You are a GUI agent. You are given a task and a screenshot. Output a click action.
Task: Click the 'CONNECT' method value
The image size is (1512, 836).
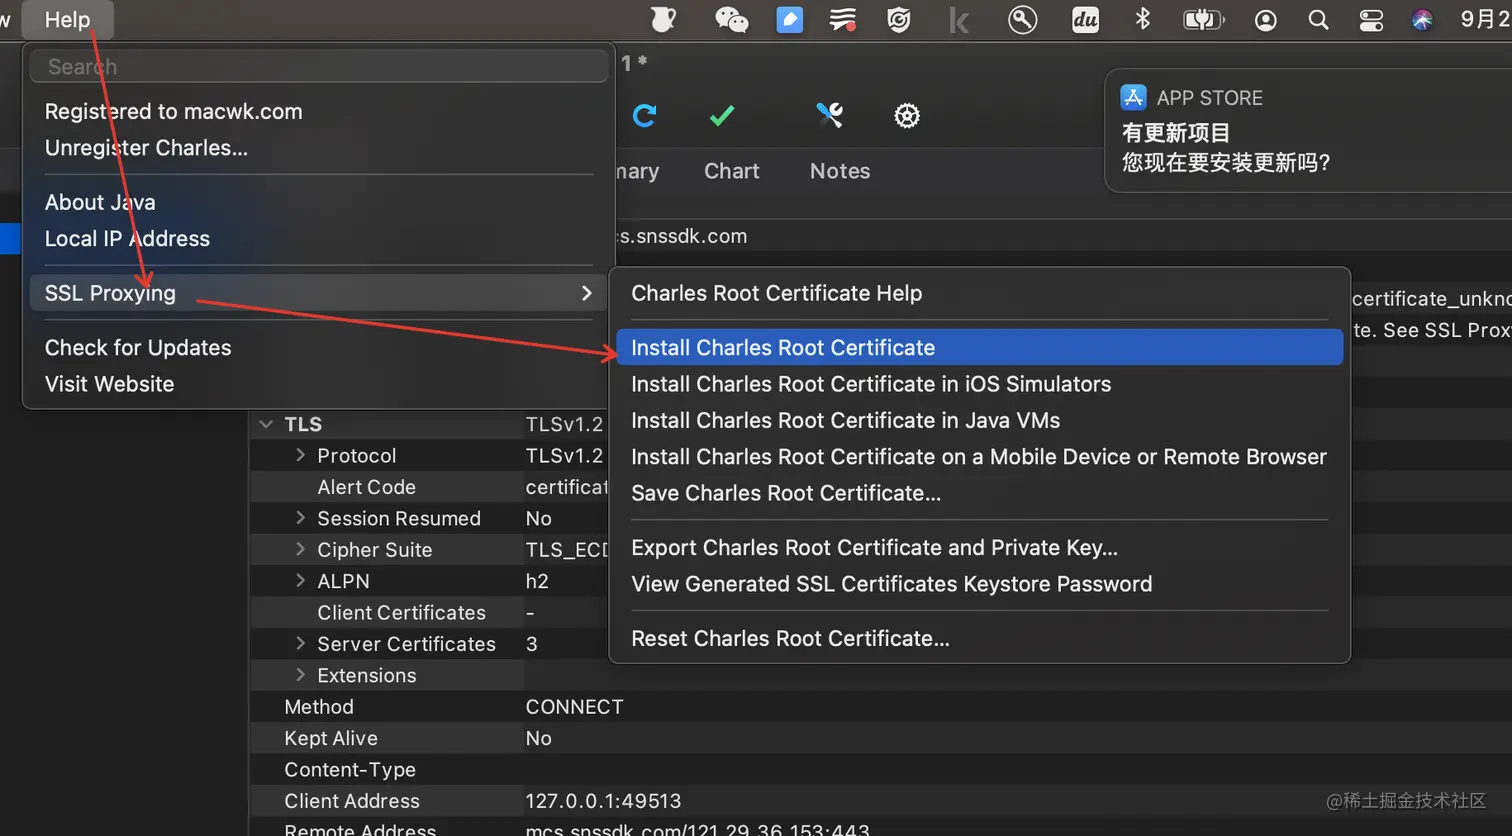pyautogui.click(x=574, y=707)
